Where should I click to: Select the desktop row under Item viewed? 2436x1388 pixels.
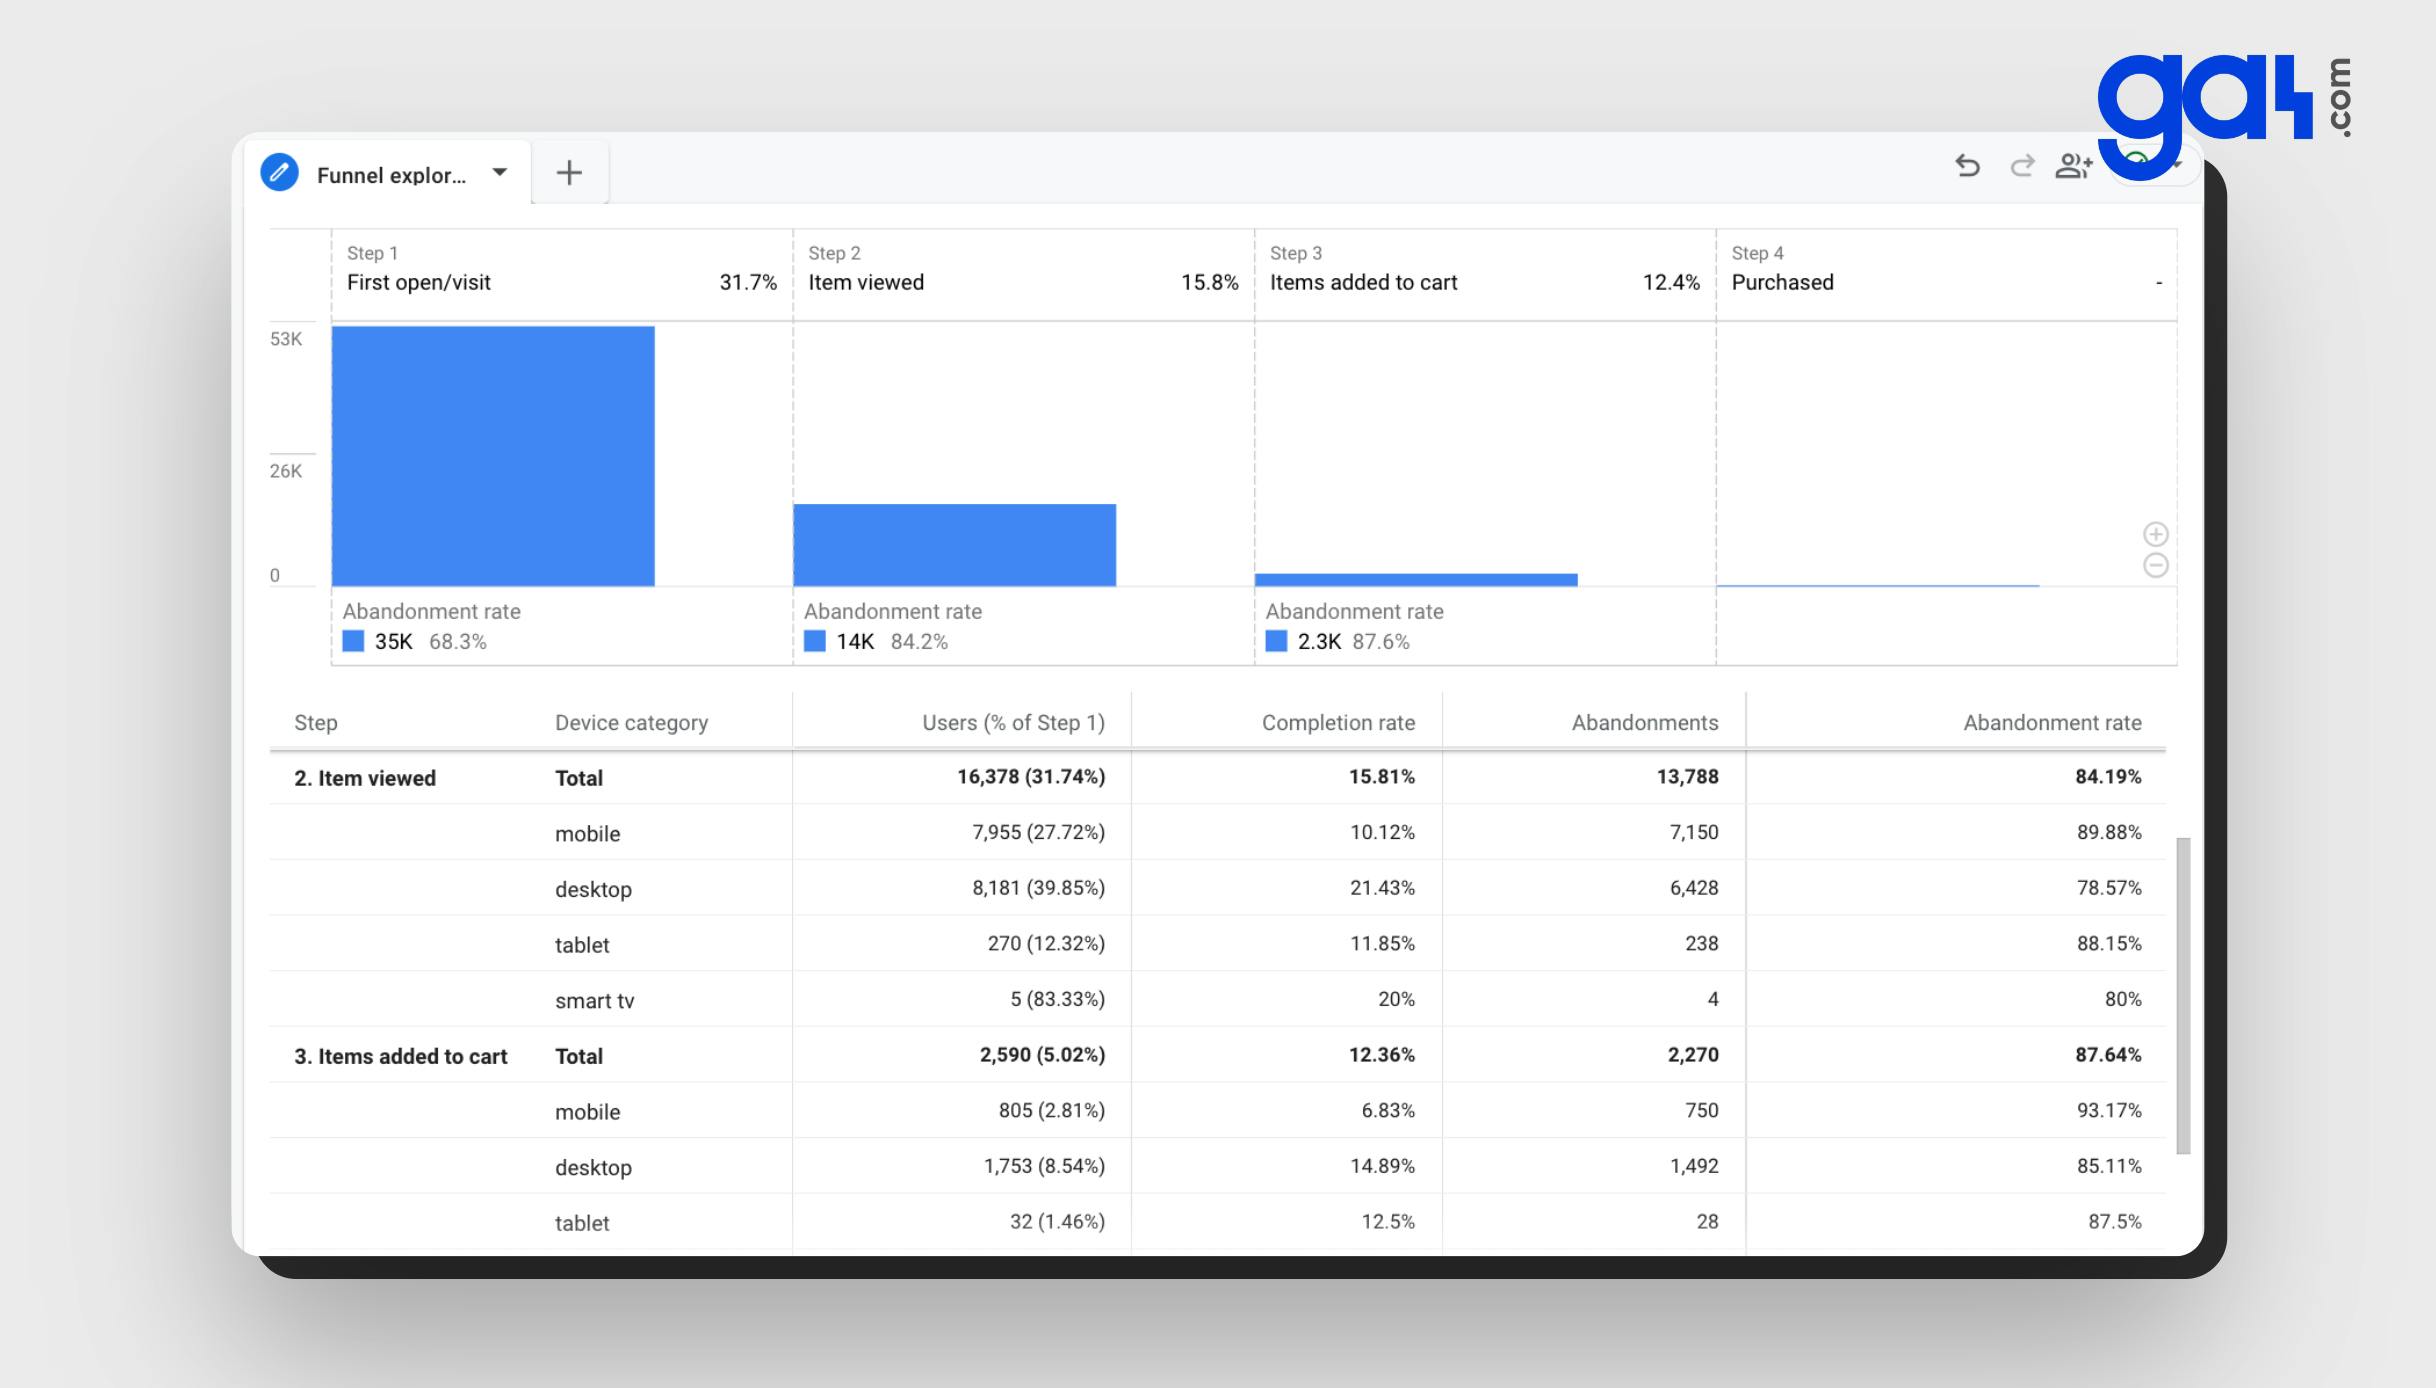coord(593,889)
